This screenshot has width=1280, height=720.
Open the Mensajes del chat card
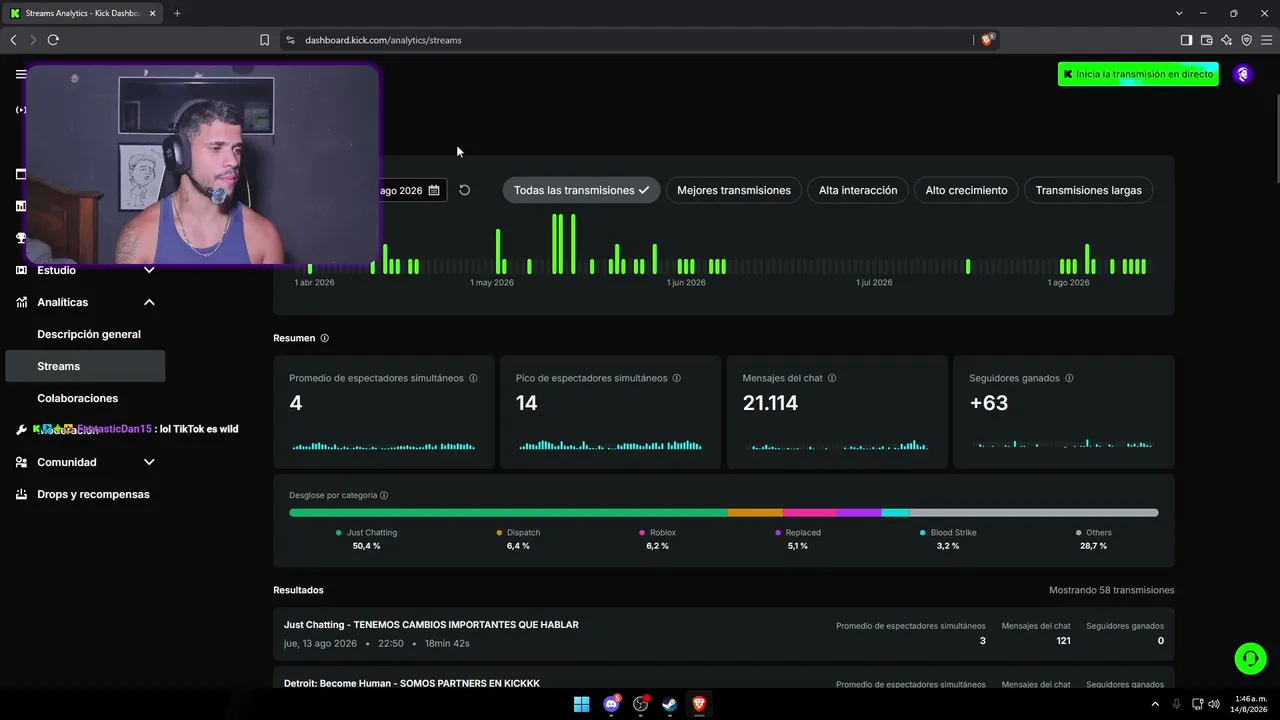[x=837, y=411]
